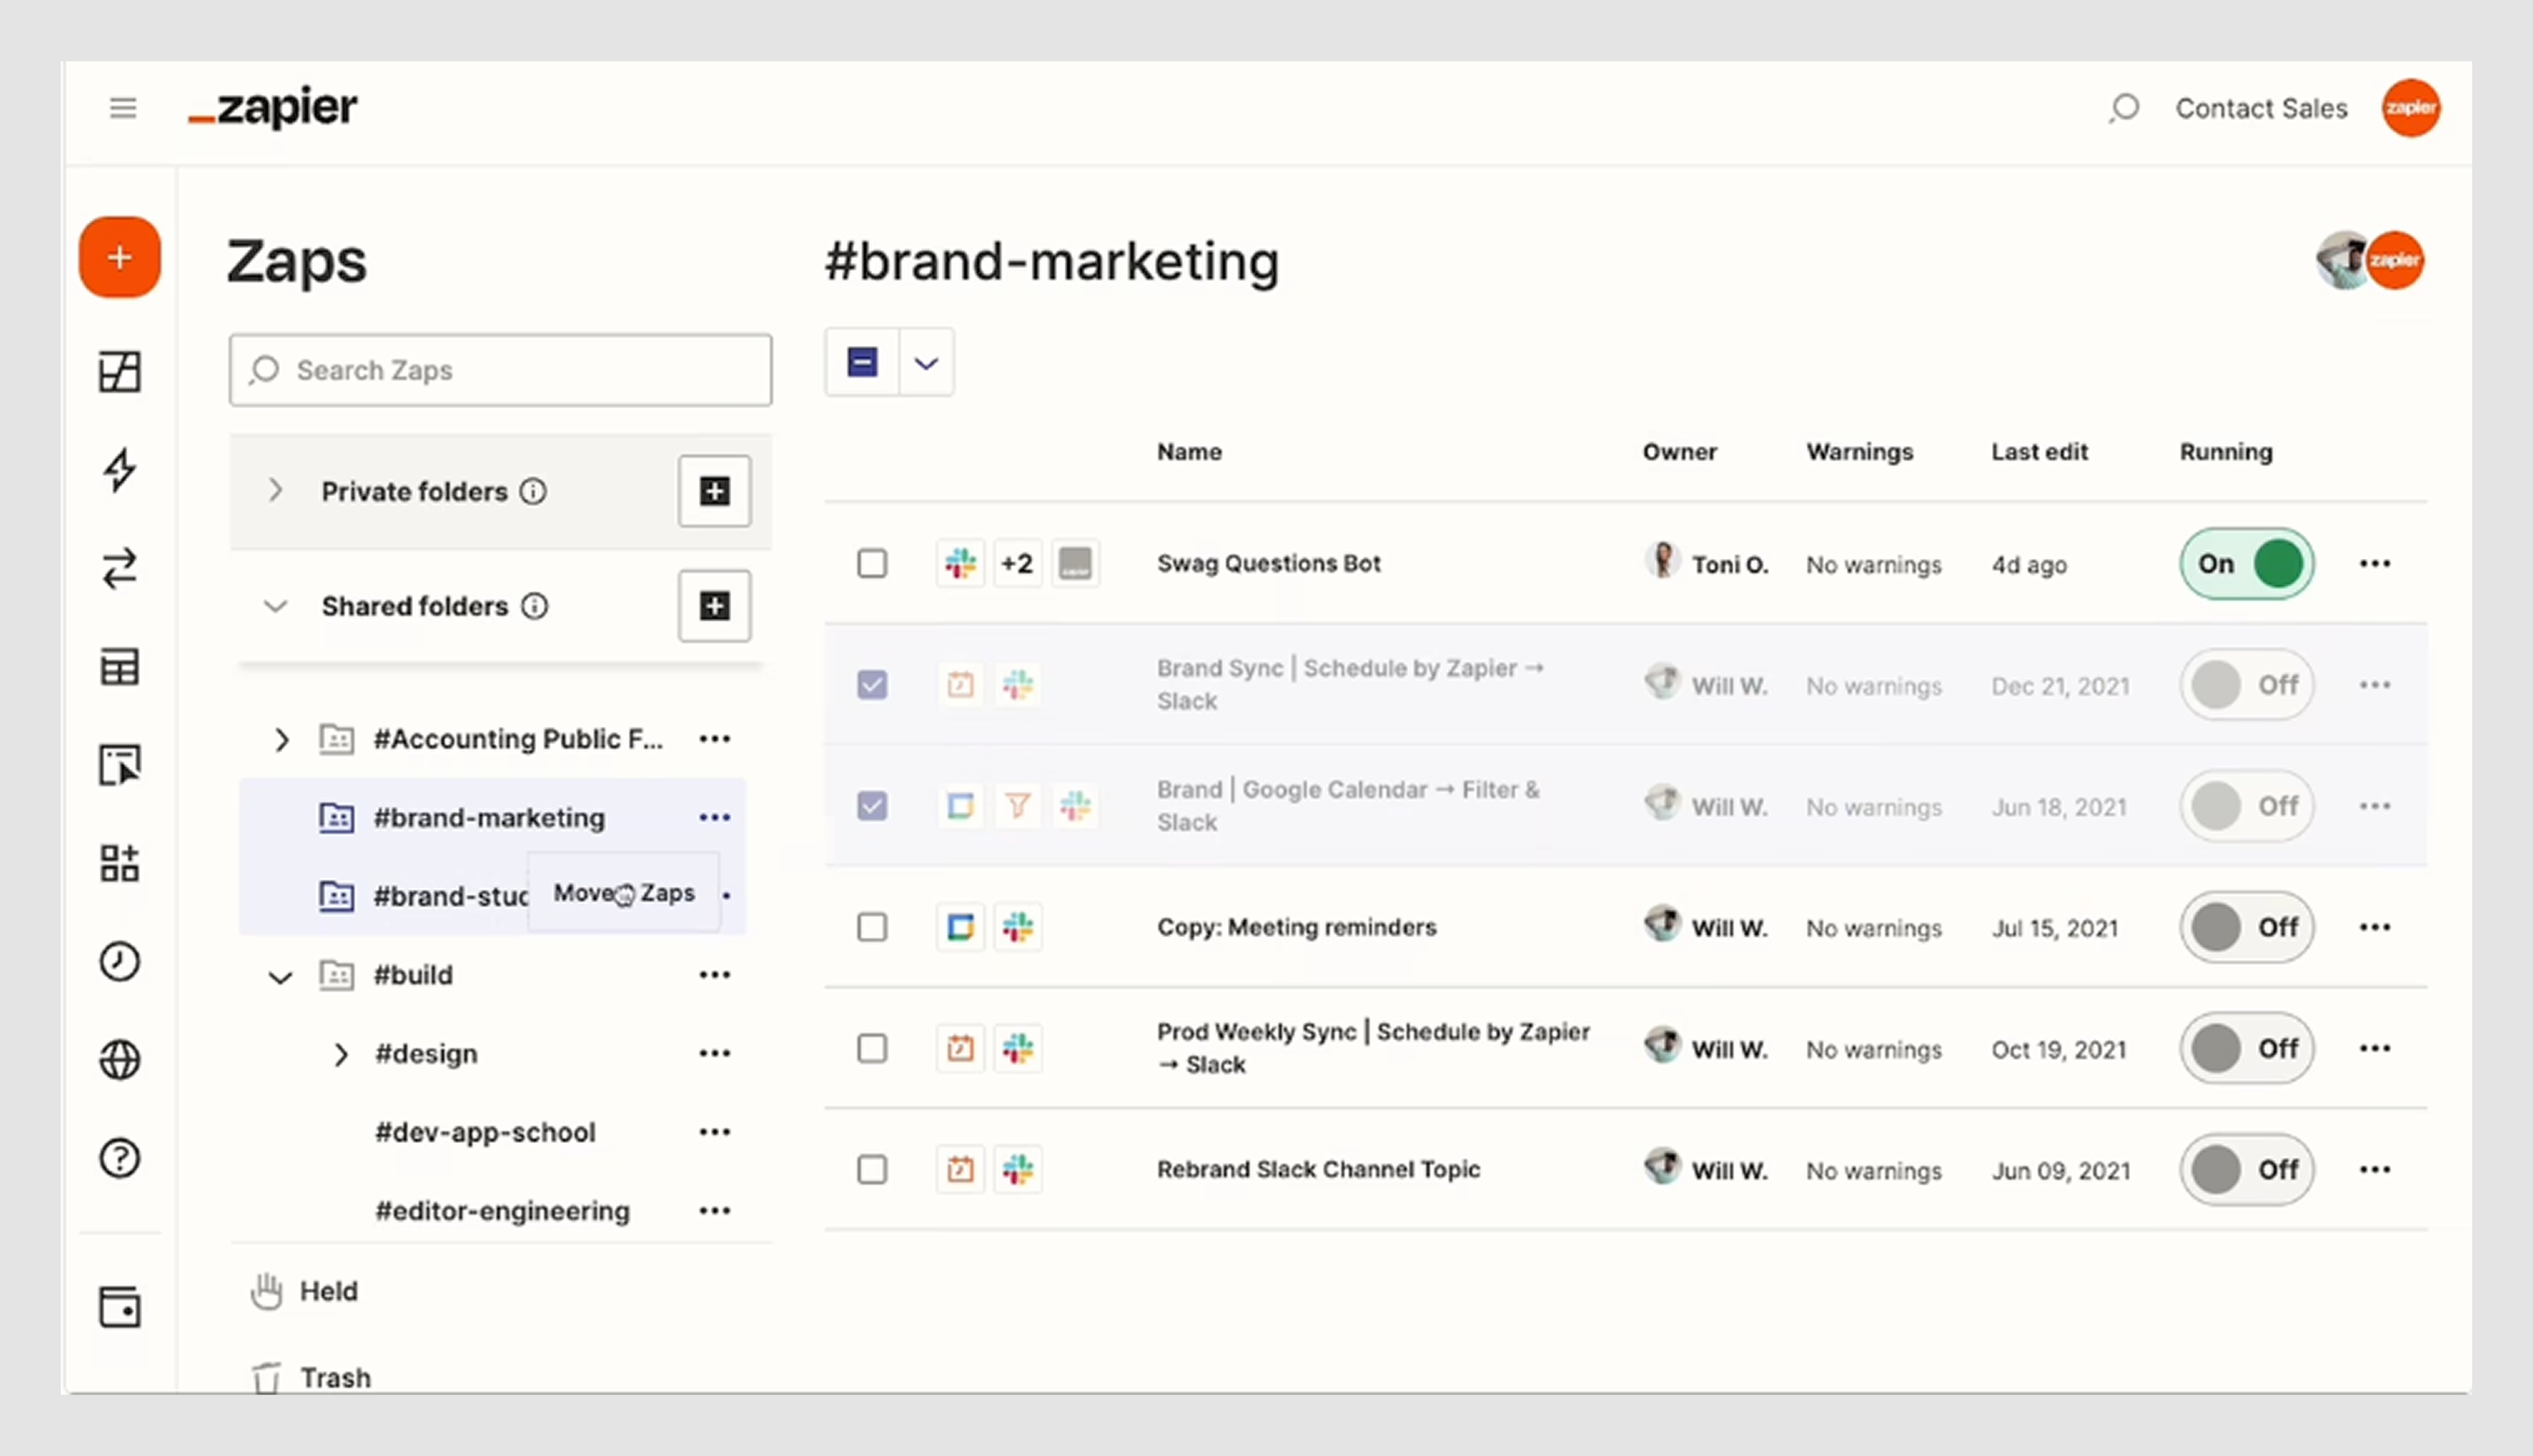Collapse the #build folder
The image size is (2533, 1456).
click(x=281, y=977)
